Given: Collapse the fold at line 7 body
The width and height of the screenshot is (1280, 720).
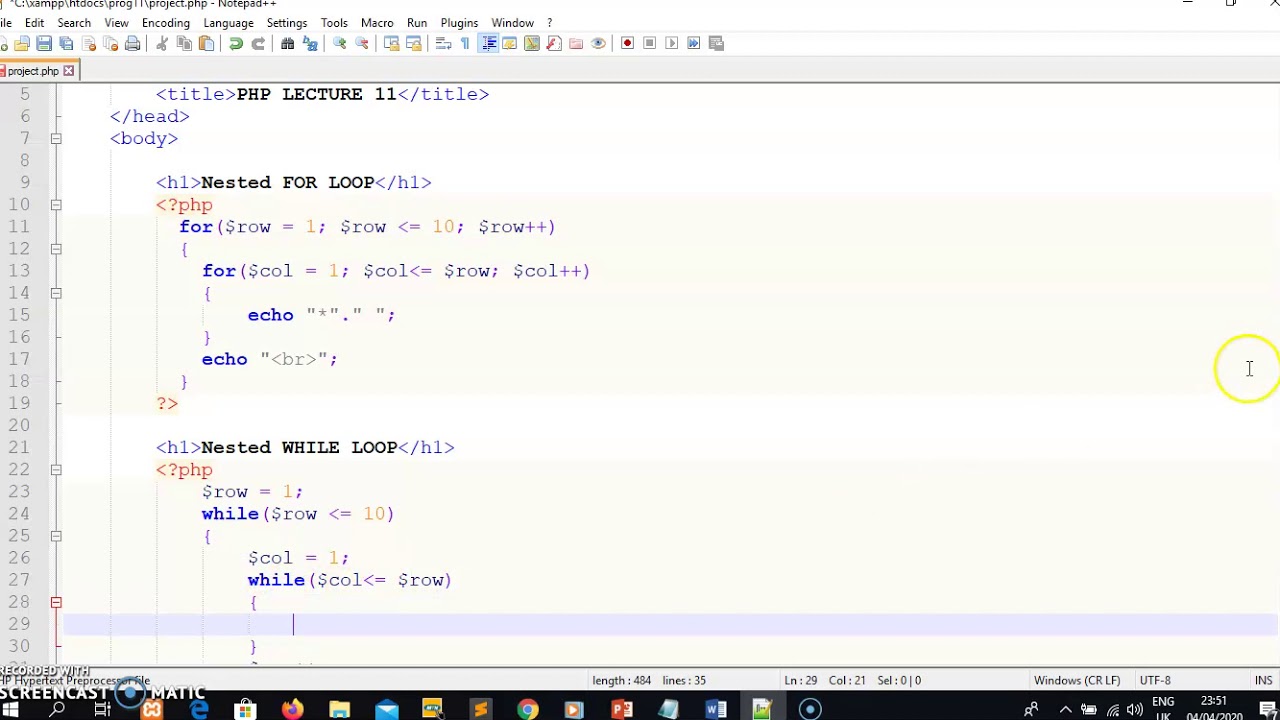Looking at the screenshot, I should 56,138.
